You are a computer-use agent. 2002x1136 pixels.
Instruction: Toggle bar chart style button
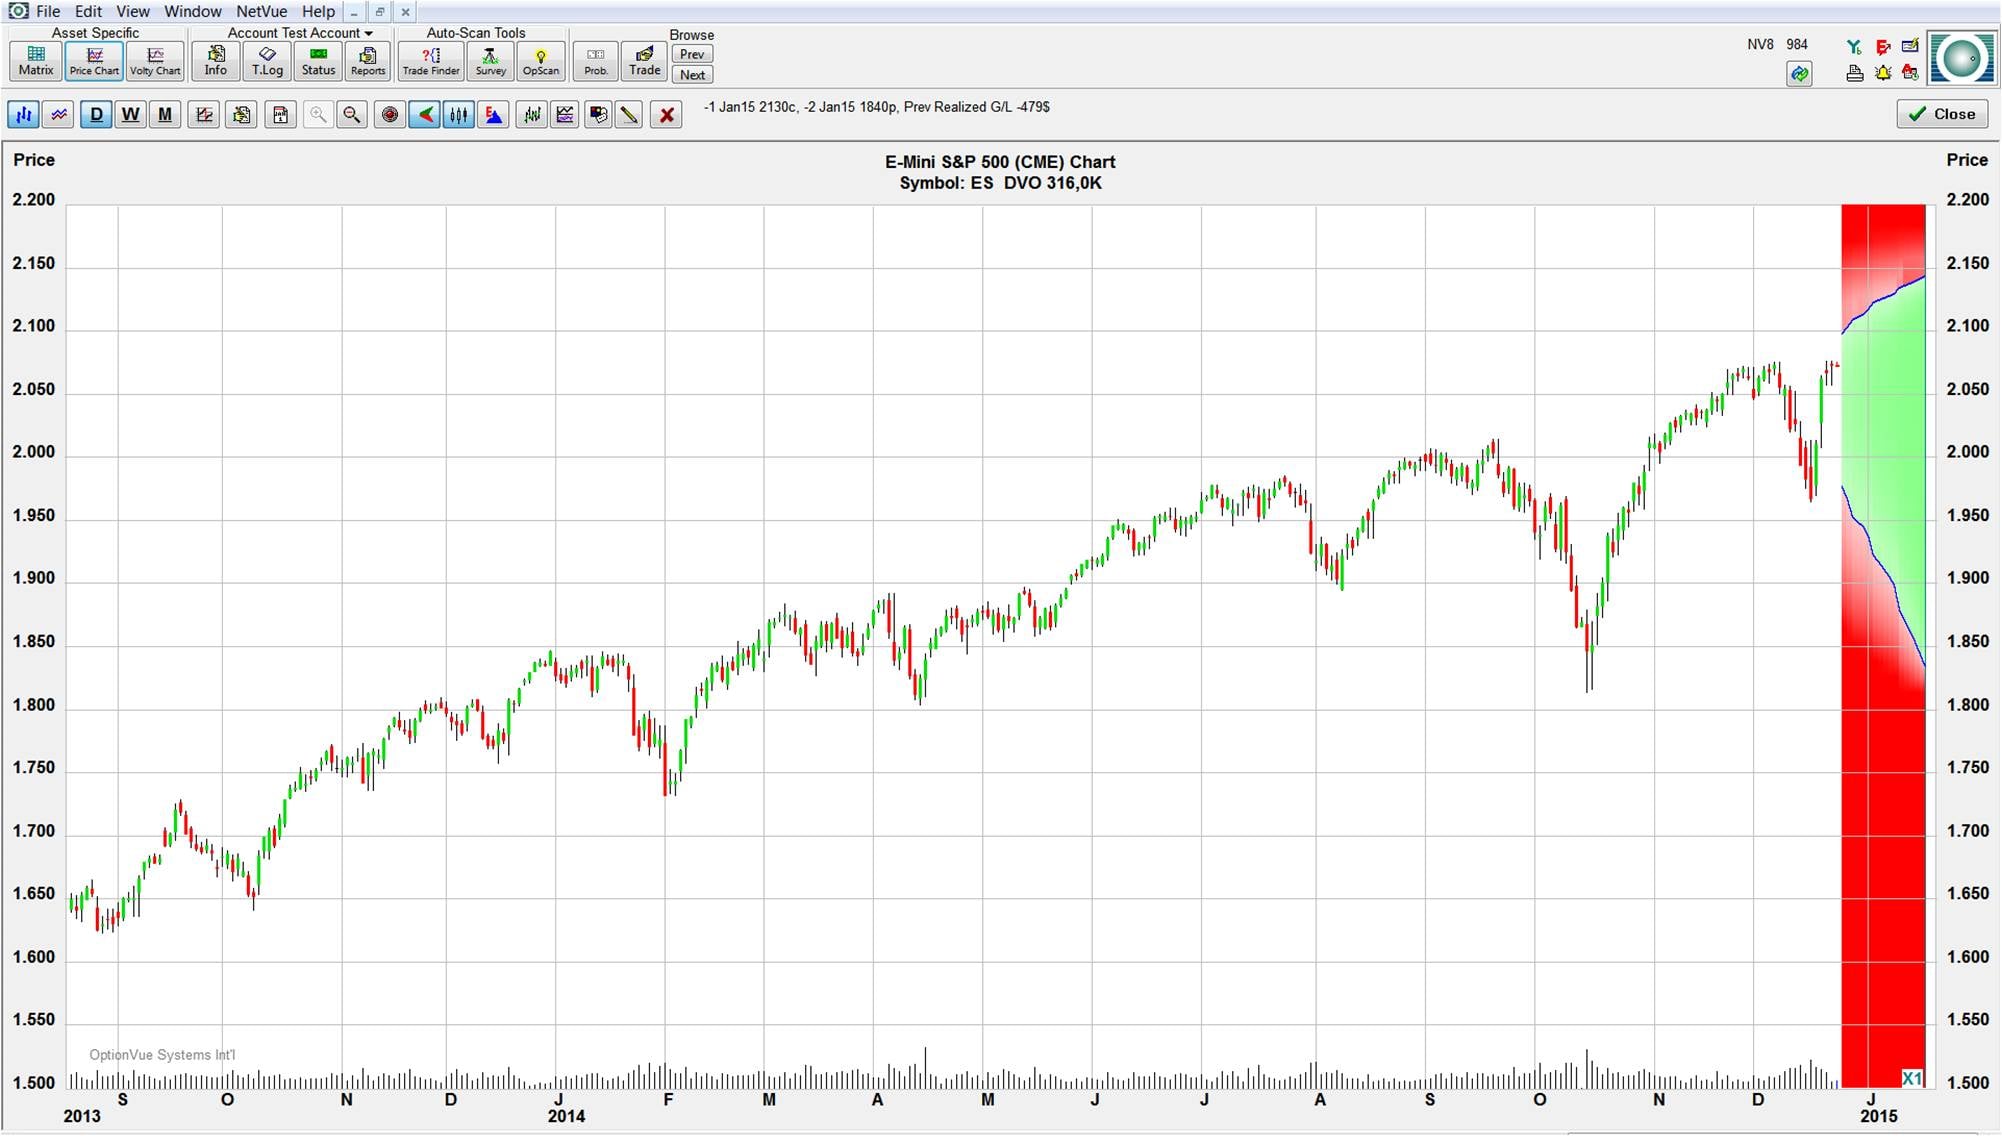[x=23, y=115]
